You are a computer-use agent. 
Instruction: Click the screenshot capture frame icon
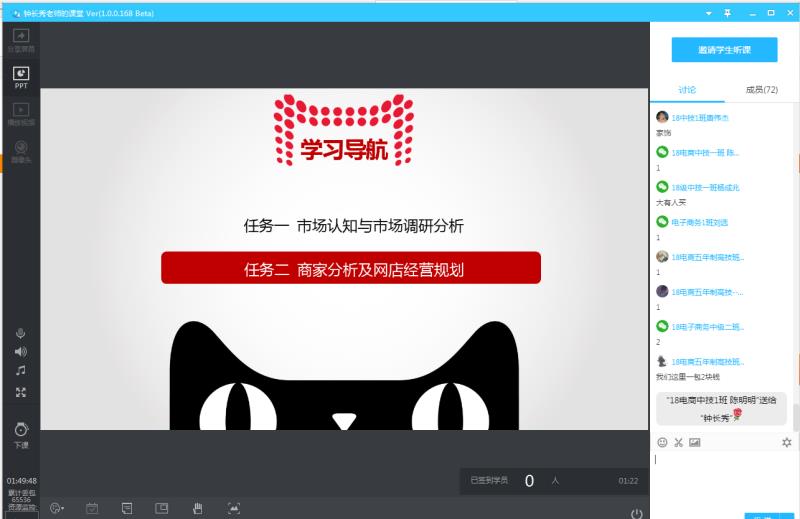click(234, 508)
